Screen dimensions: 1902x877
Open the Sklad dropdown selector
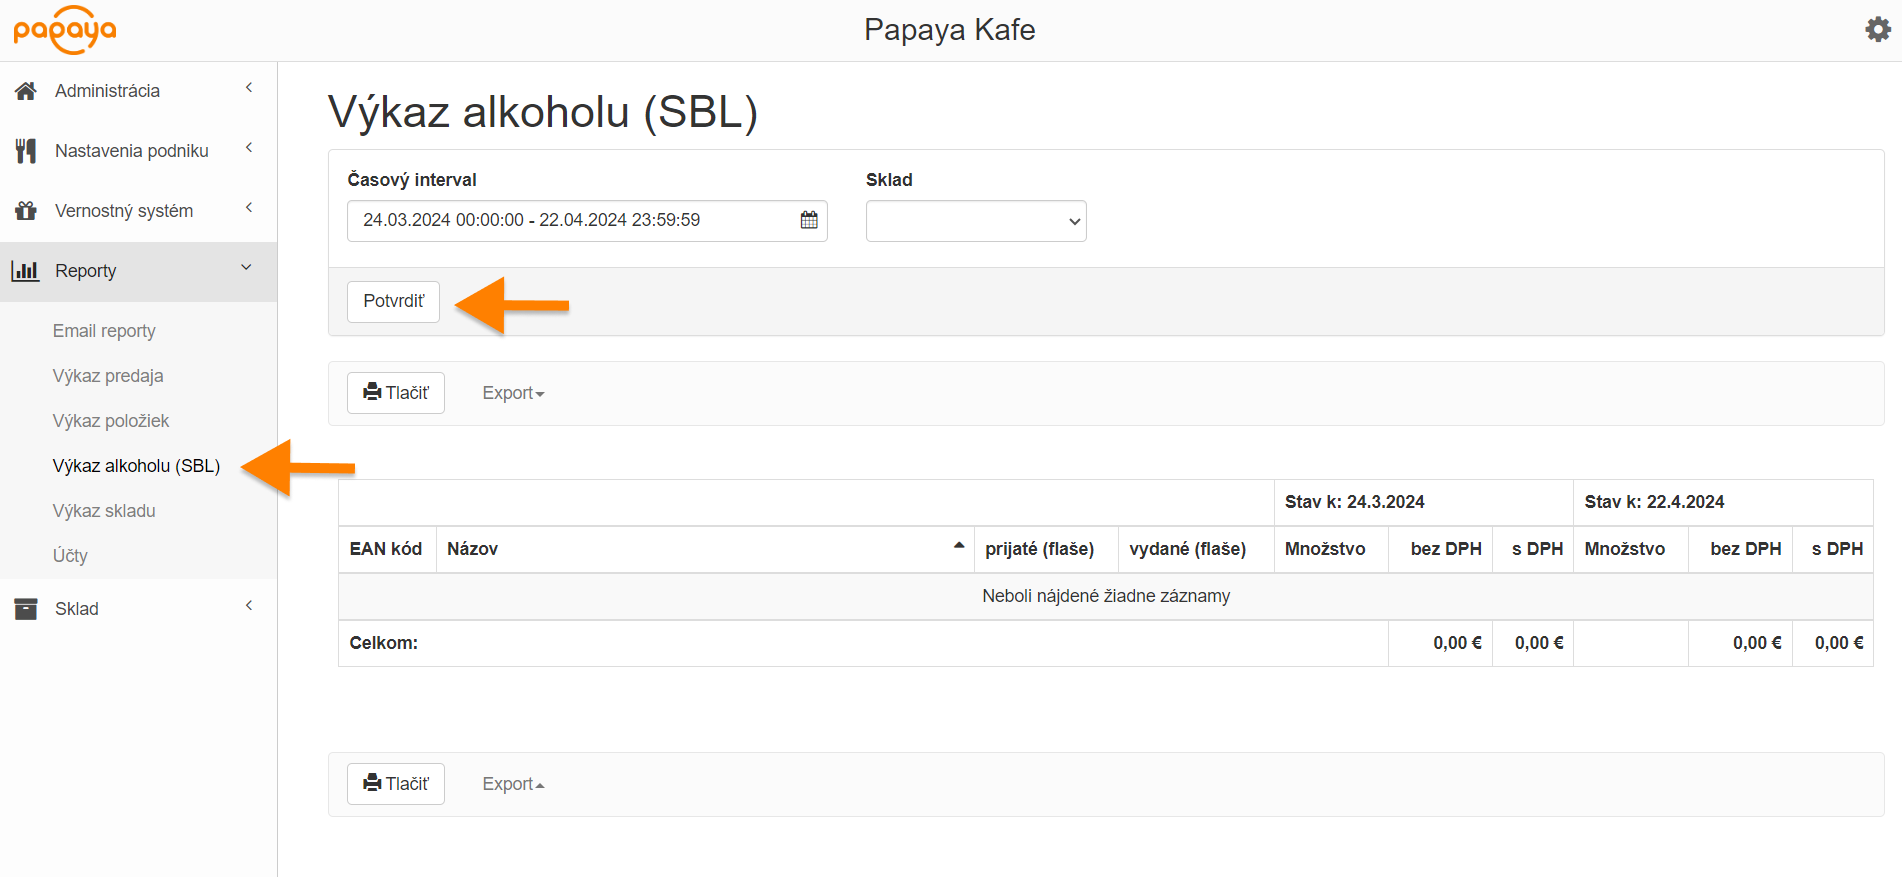975,221
